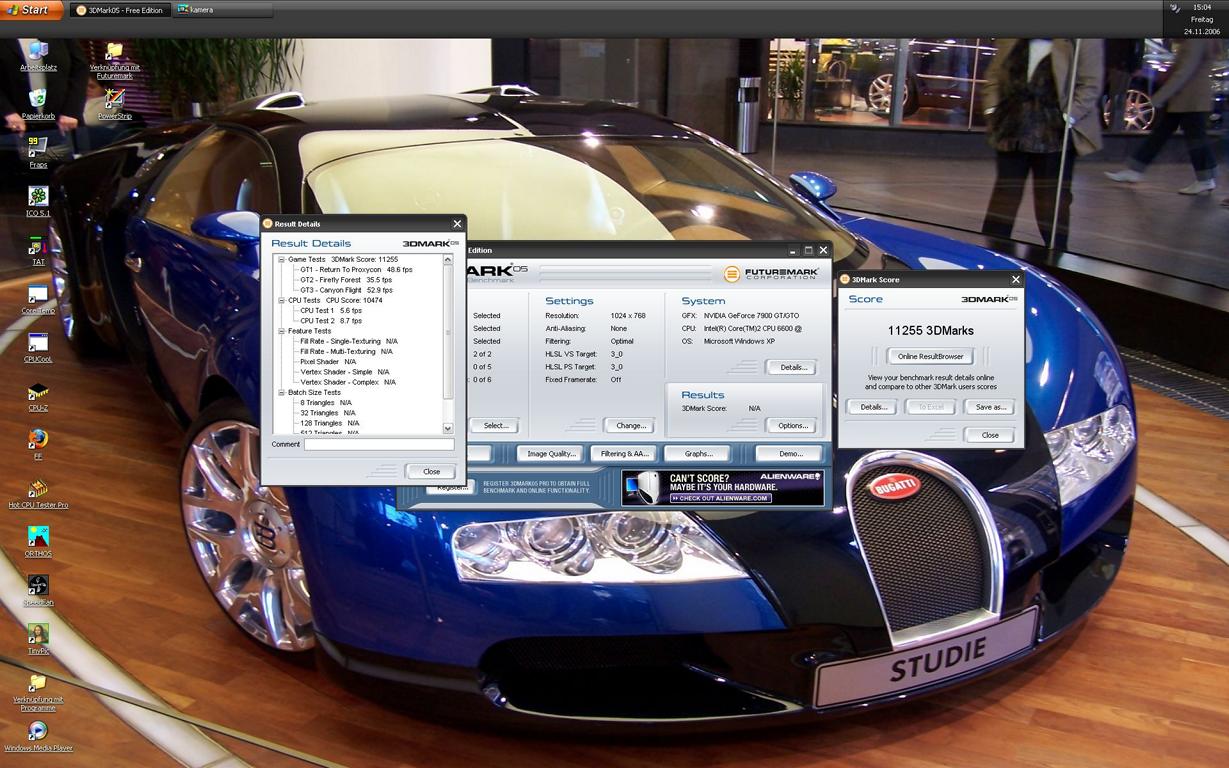Select the CPU Test 2 row
The image size is (1229, 768).
(331, 321)
